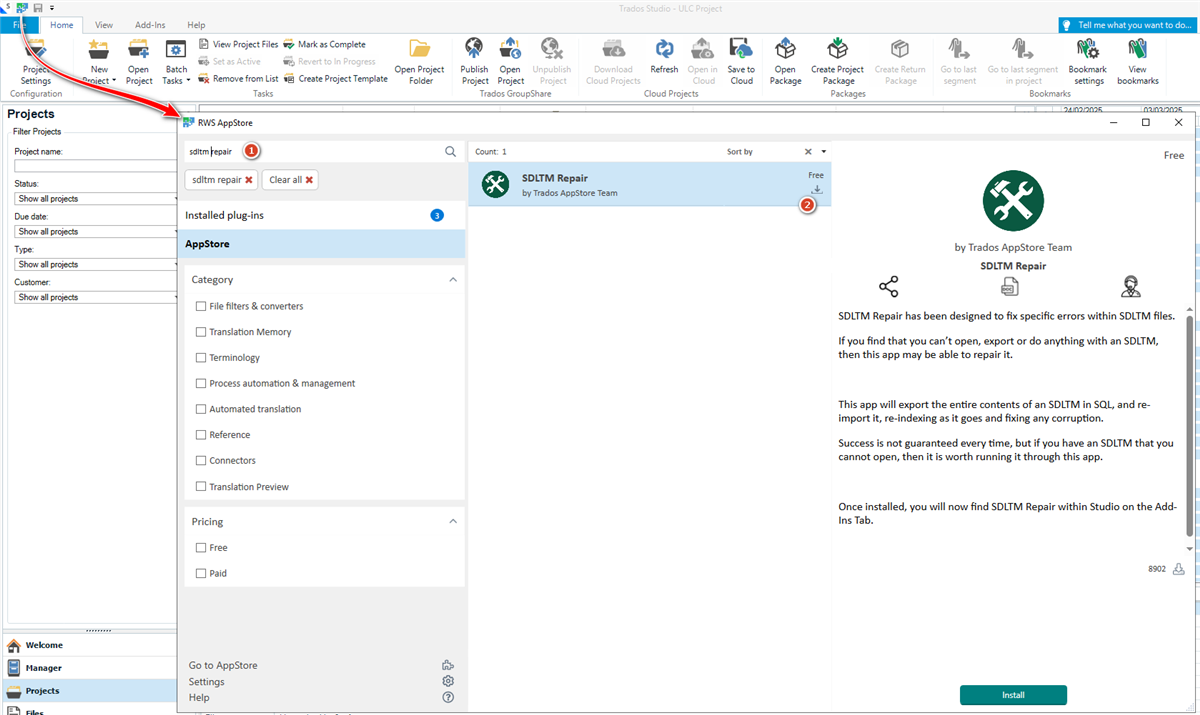Click Clear all filters button
This screenshot has width=1200, height=715.
point(291,180)
